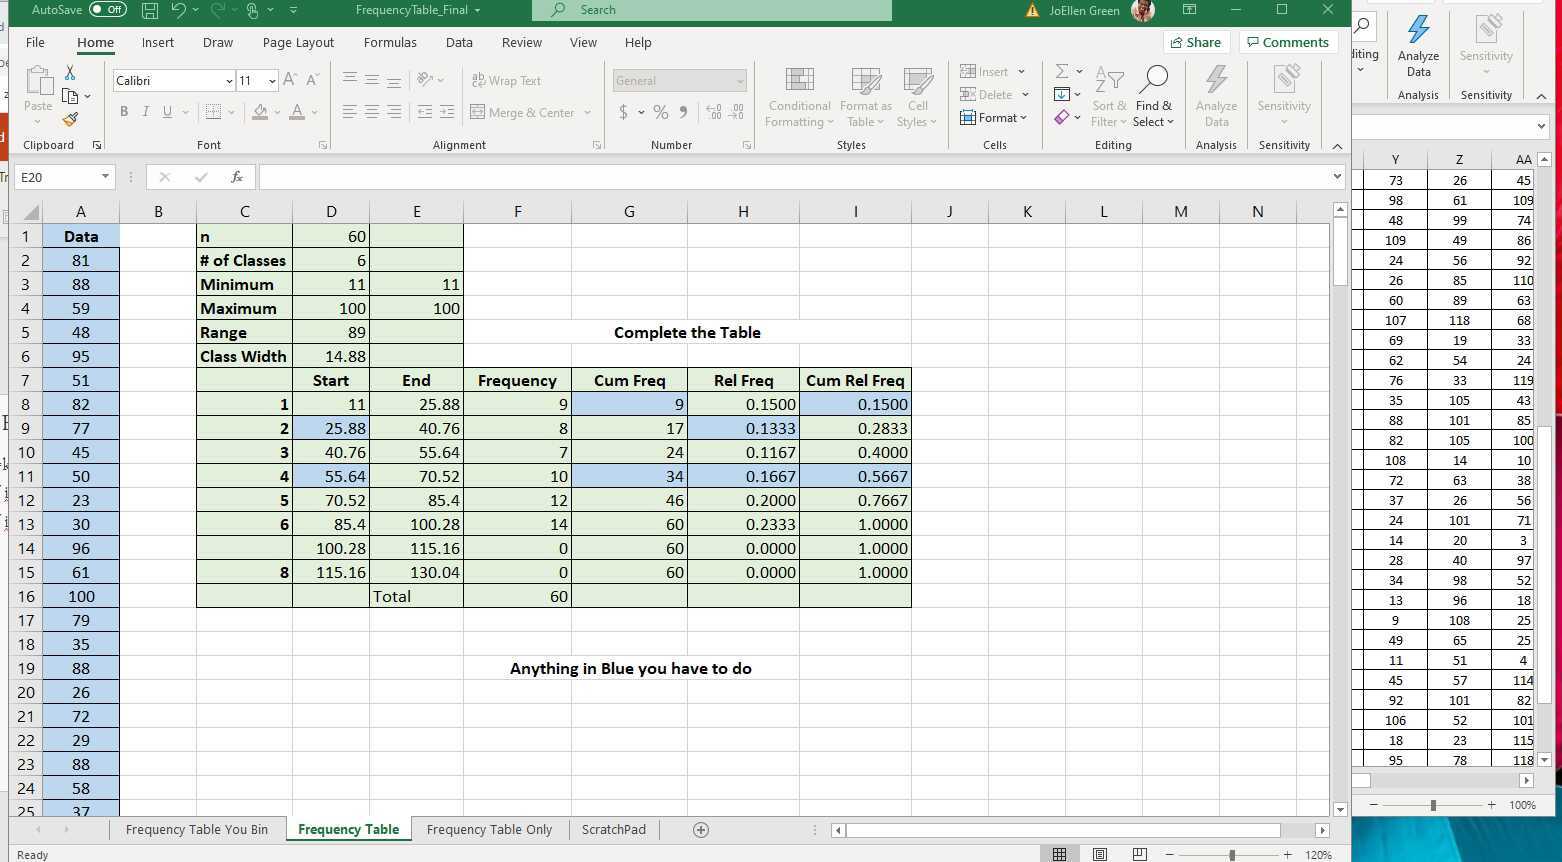Open the ScratchPad sheet tab
The image size is (1562, 862).
pos(613,829)
